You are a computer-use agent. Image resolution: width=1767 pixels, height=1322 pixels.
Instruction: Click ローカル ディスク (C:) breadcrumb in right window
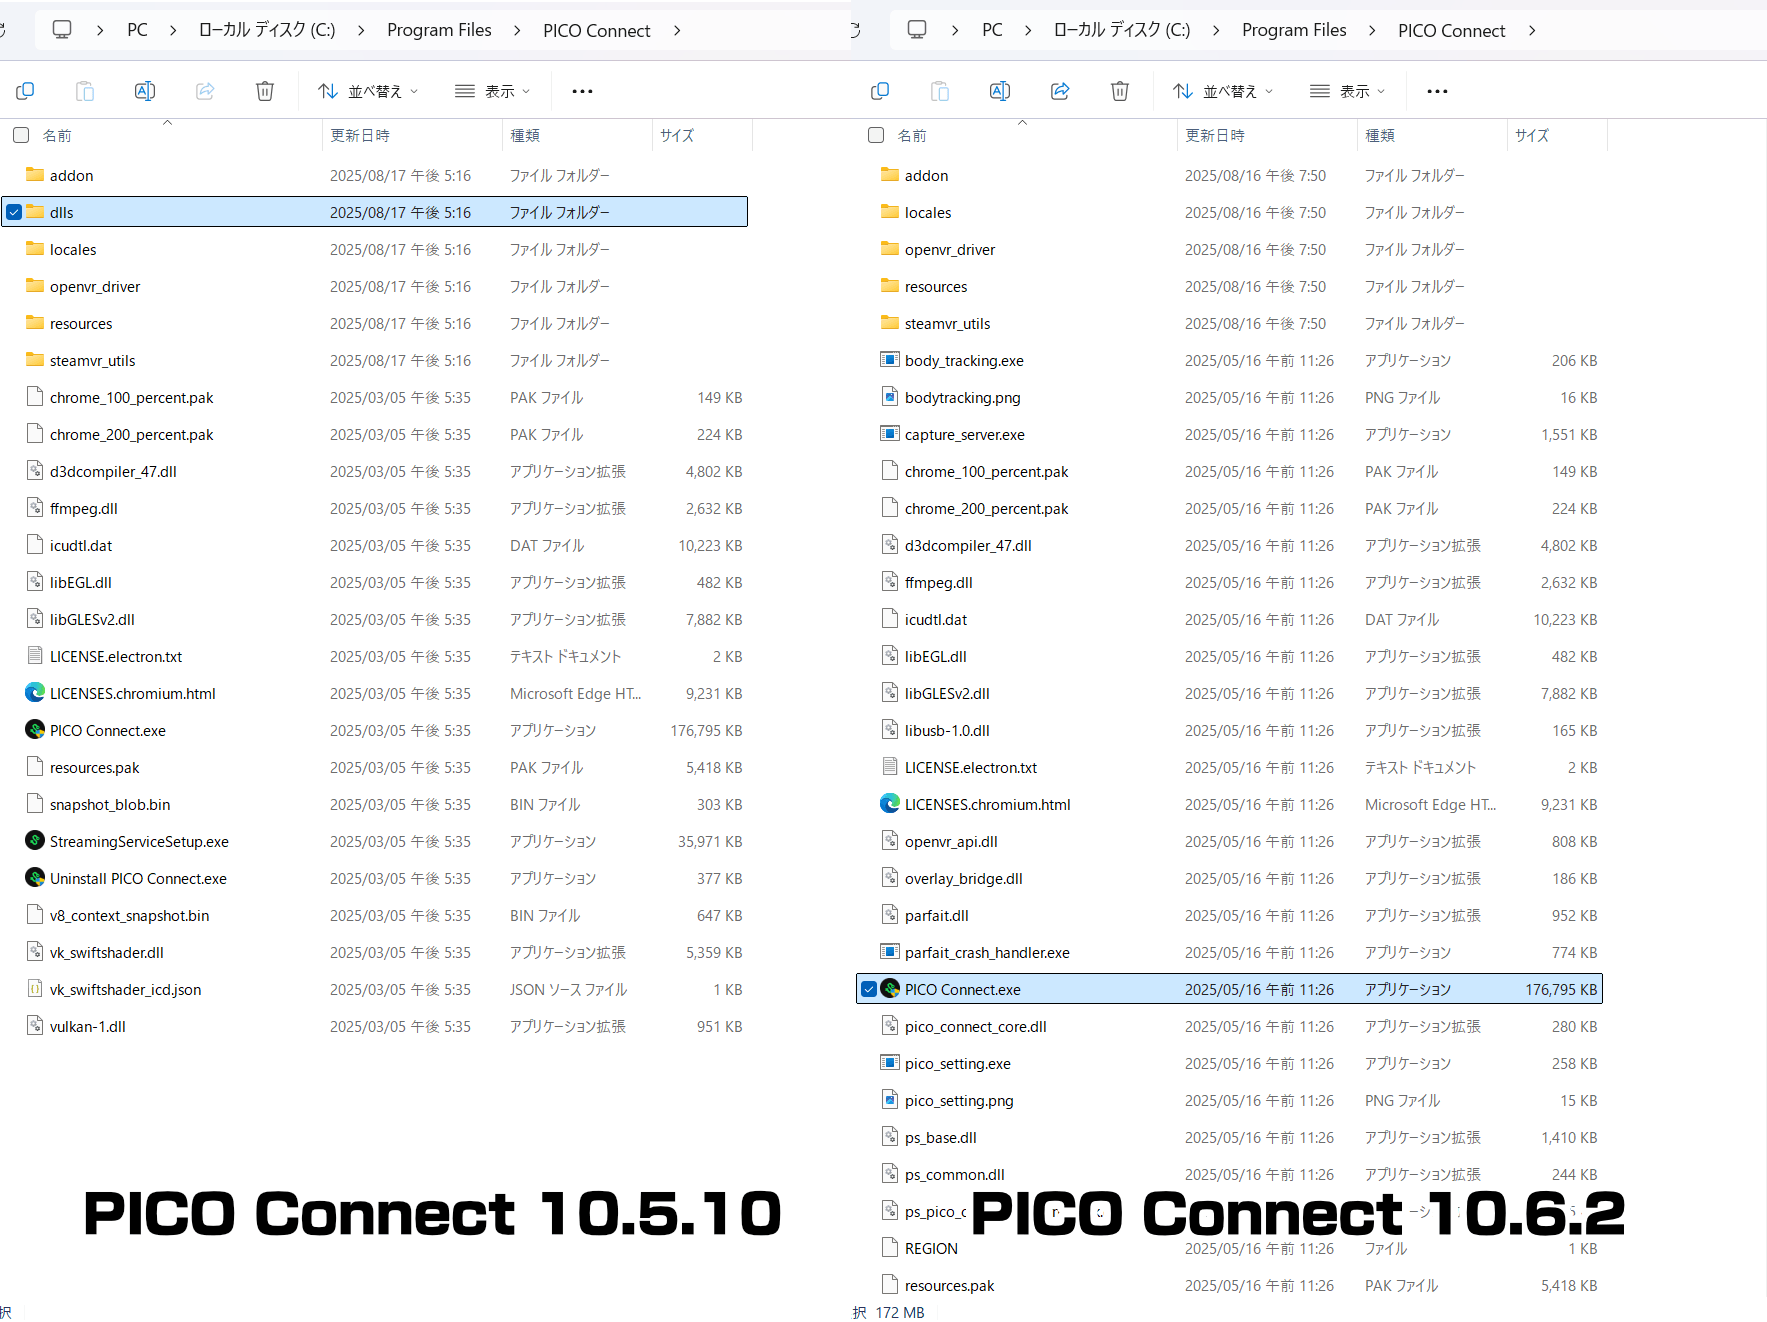1121,30
